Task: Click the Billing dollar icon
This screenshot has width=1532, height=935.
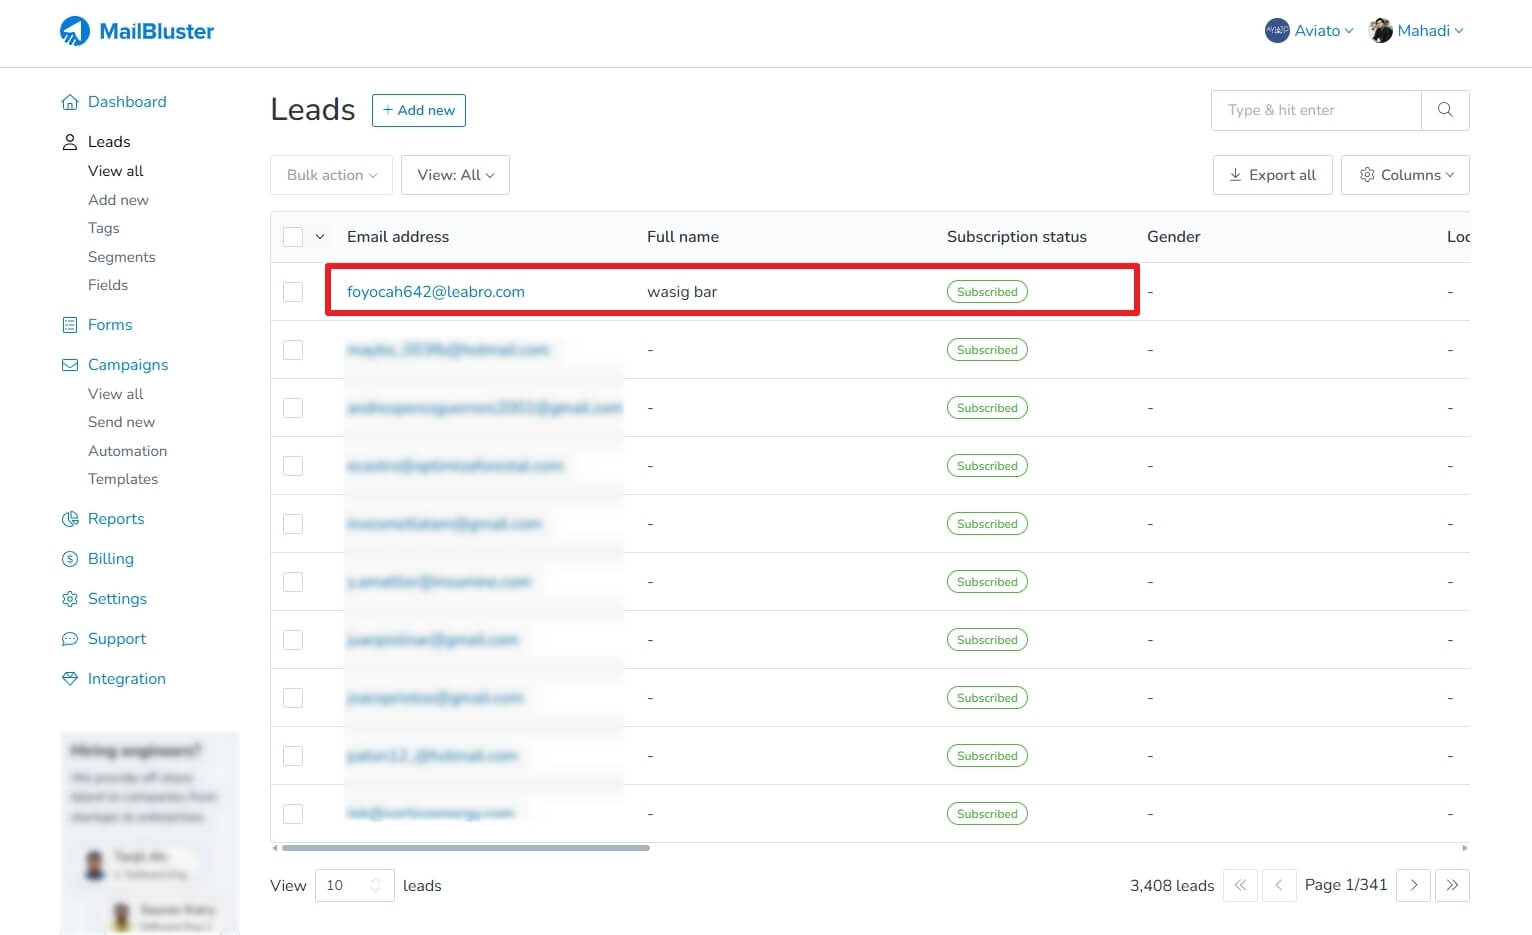Action: point(70,559)
